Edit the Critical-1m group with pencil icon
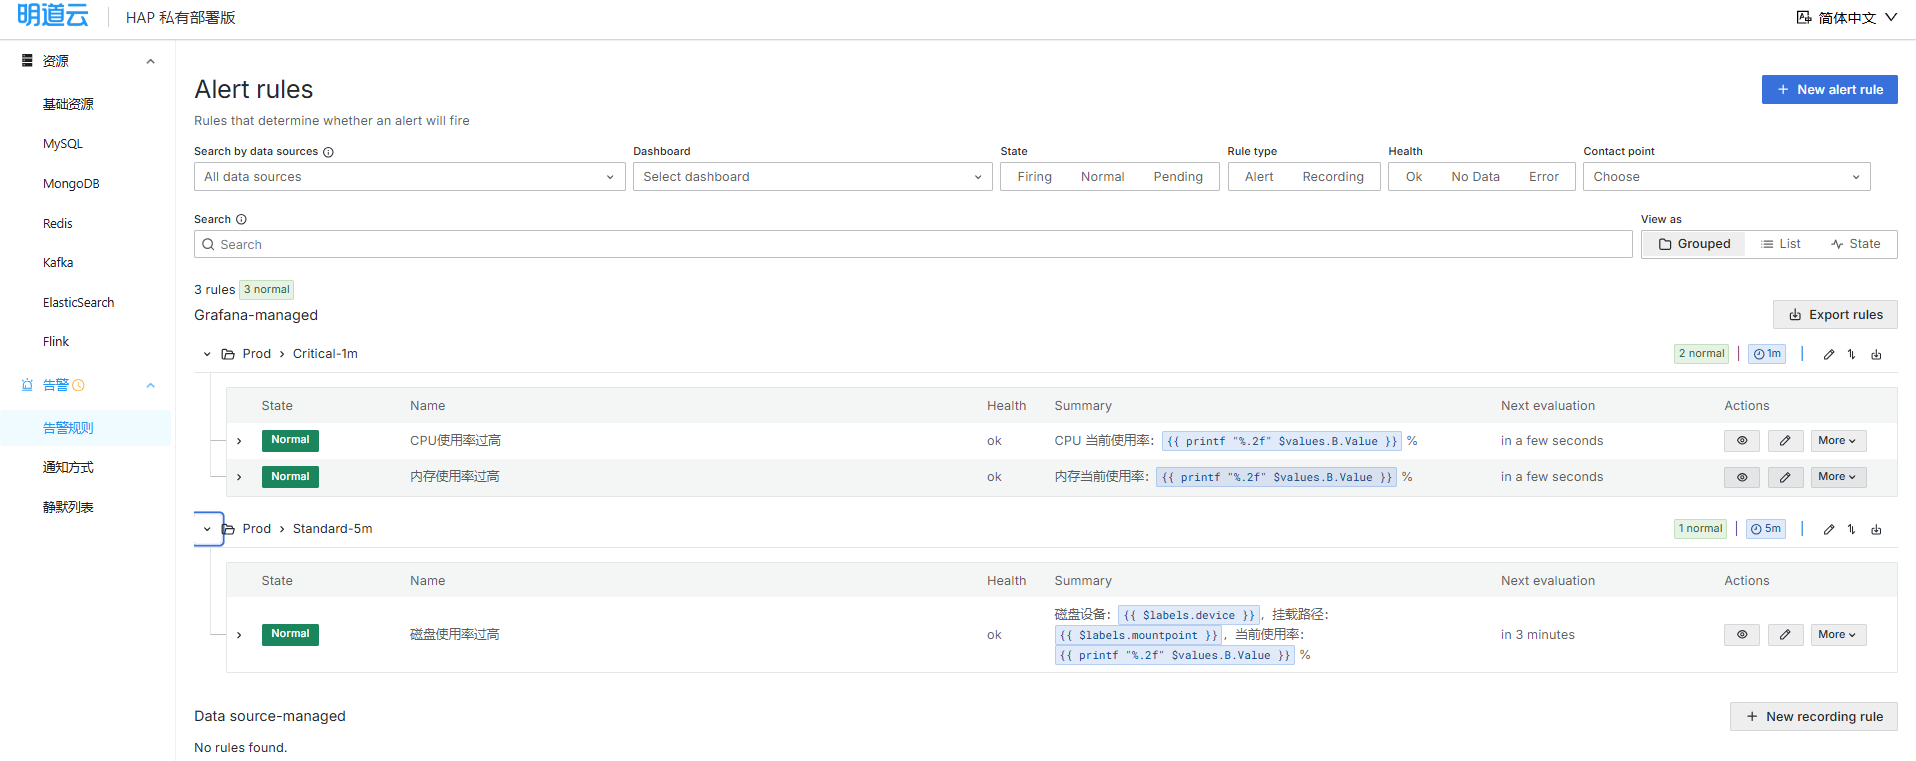This screenshot has height=761, width=1916. point(1828,354)
